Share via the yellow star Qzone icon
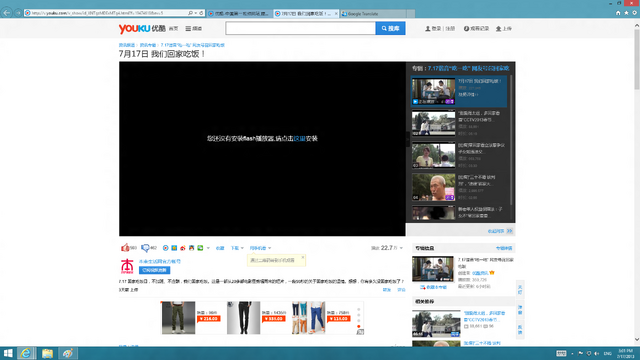This screenshot has height=360, width=640. pos(174,248)
